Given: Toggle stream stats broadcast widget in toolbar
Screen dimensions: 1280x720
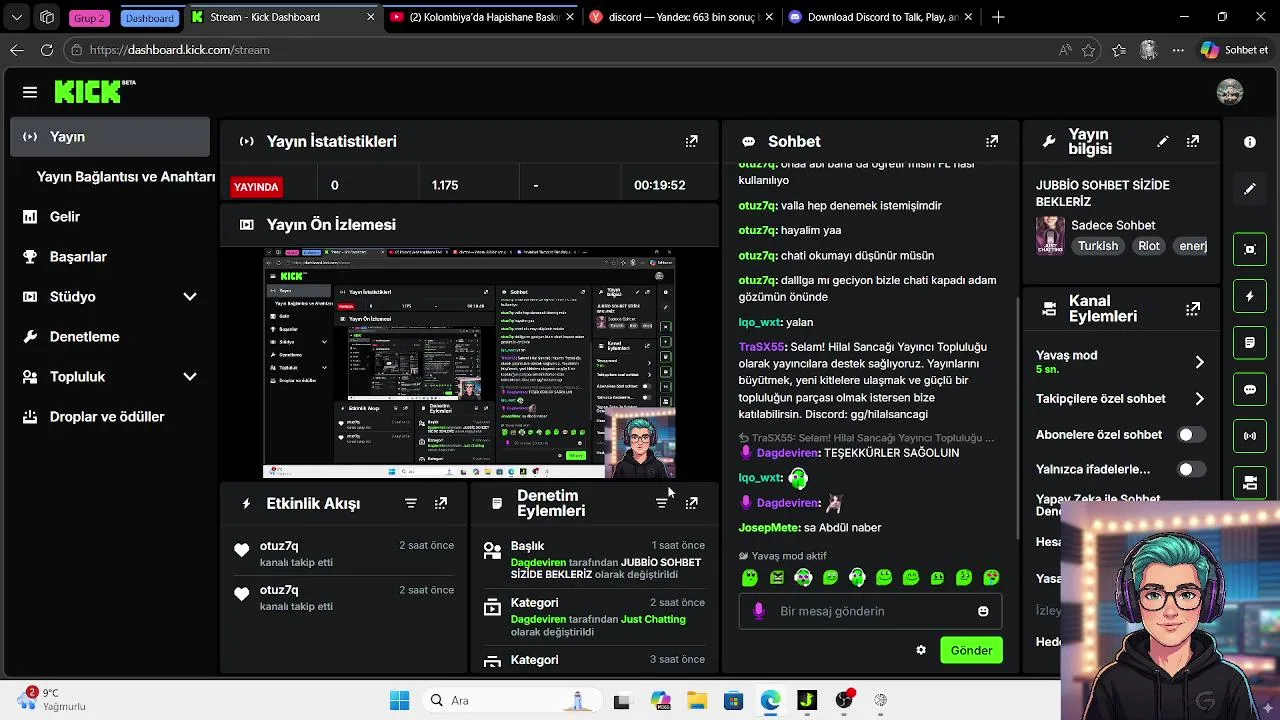Looking at the screenshot, I should pyautogui.click(x=1249, y=436).
